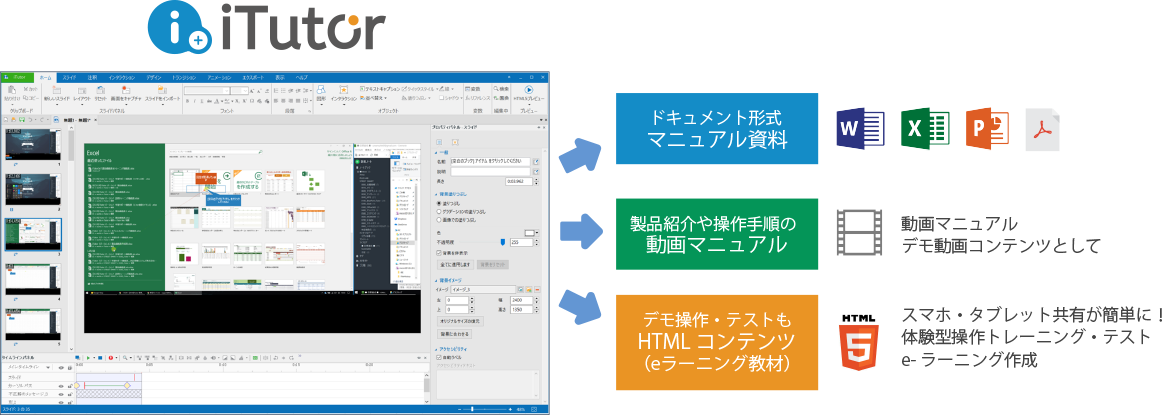Click the オリジナルサイズの復元 button
The image size is (1176, 415).
click(460, 321)
